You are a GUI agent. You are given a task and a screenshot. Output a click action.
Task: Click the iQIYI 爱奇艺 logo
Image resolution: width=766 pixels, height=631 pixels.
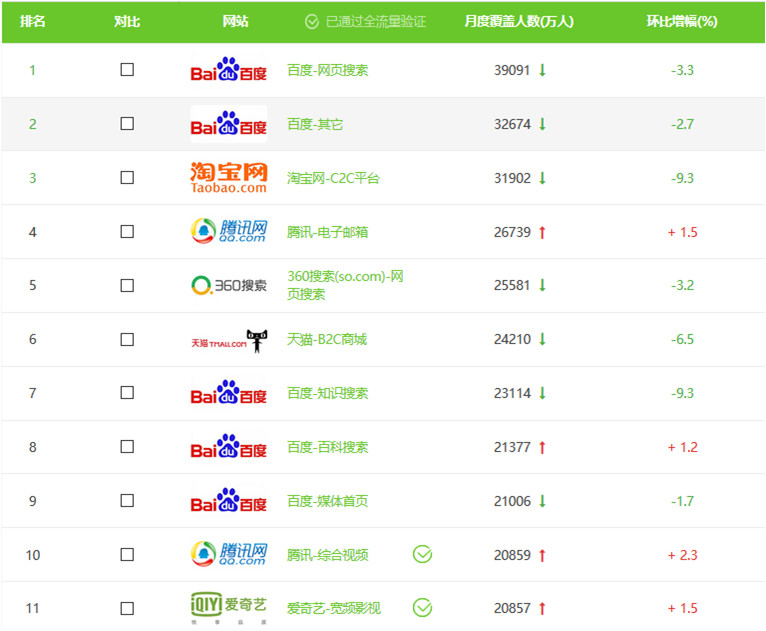point(229,608)
